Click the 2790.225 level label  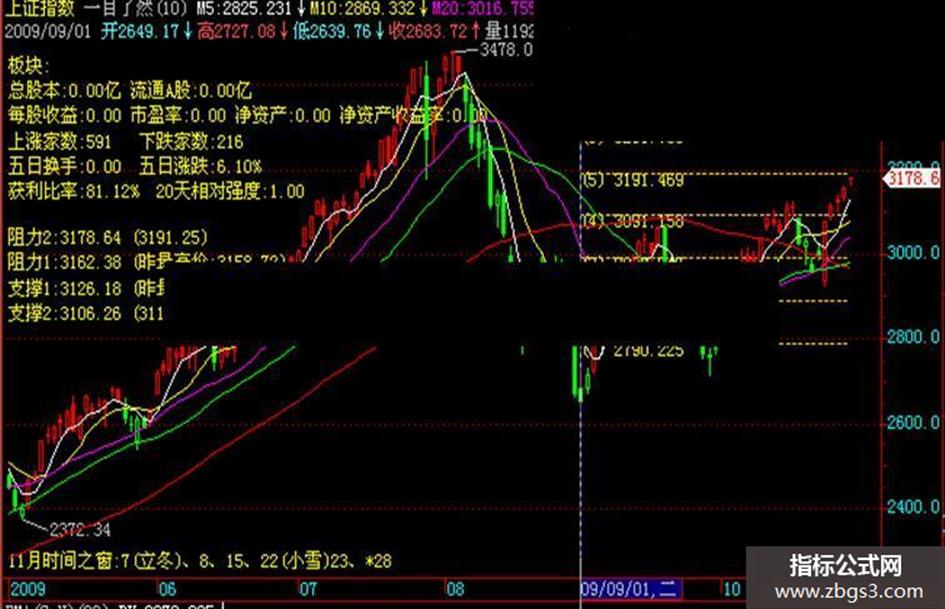click(x=648, y=350)
